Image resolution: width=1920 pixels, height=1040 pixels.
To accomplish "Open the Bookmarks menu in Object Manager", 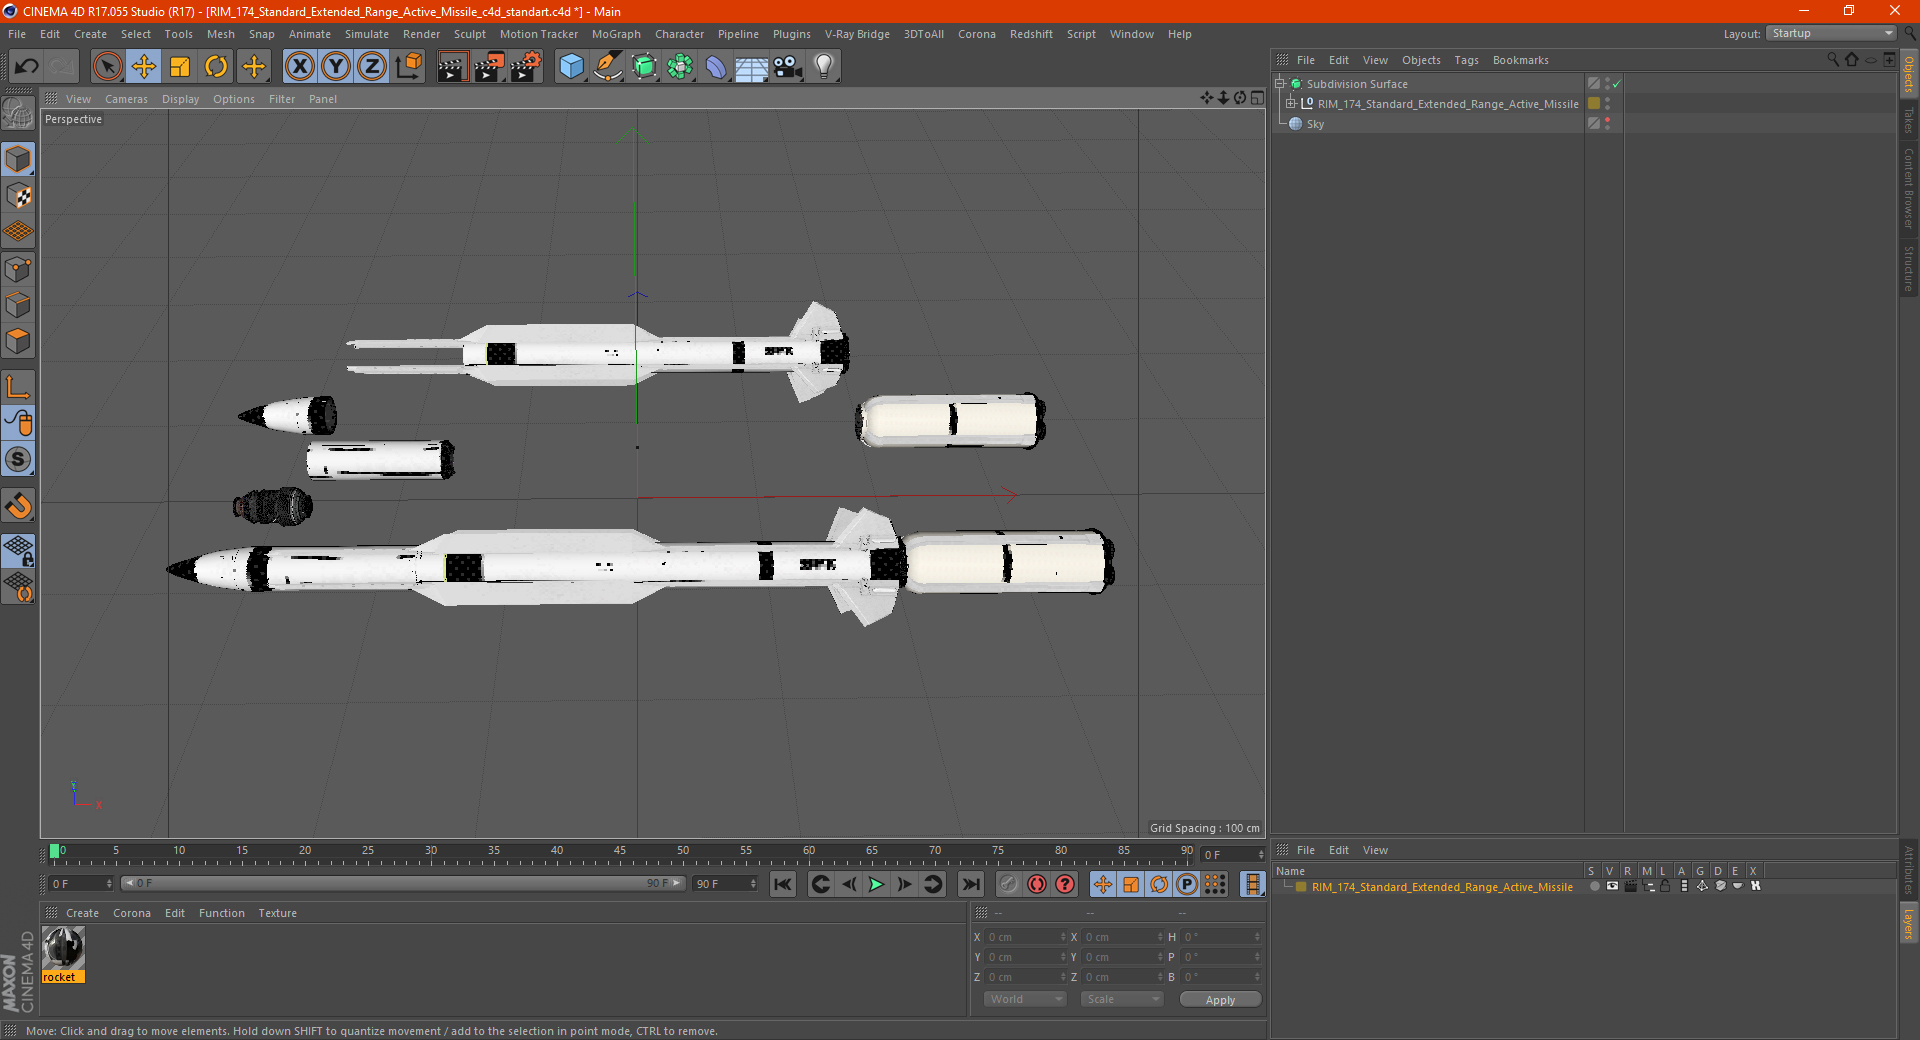I will point(1520,60).
